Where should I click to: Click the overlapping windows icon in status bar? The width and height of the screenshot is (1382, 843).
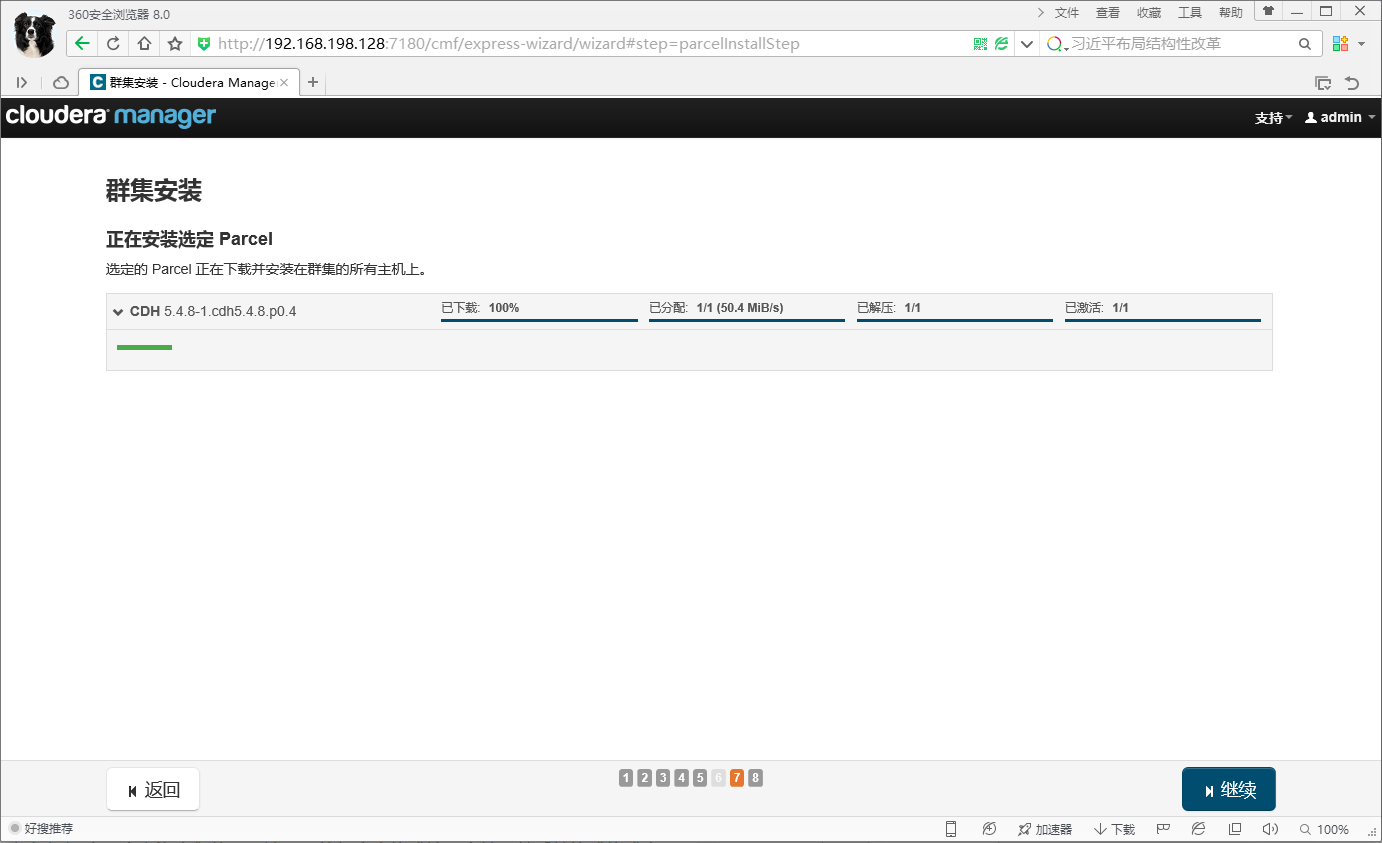pos(1235,829)
